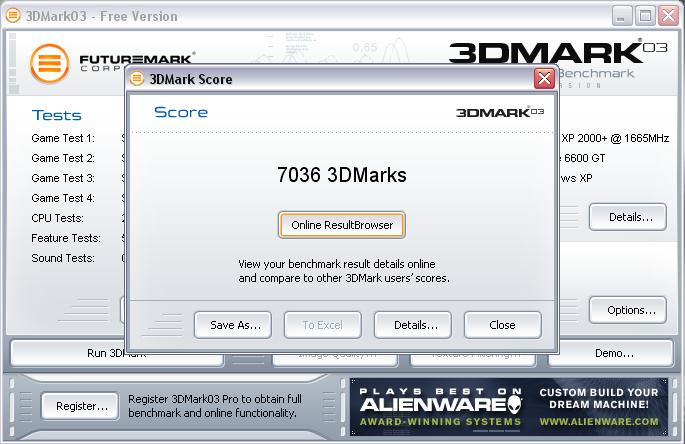Image resolution: width=685 pixels, height=444 pixels.
Task: Open Details... in the 3DMark Score dialog
Action: coord(413,325)
